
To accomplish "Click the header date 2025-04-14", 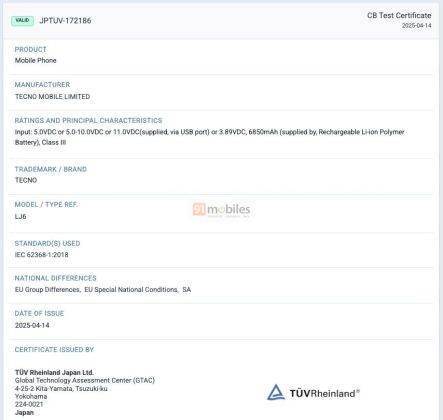I will [416, 26].
